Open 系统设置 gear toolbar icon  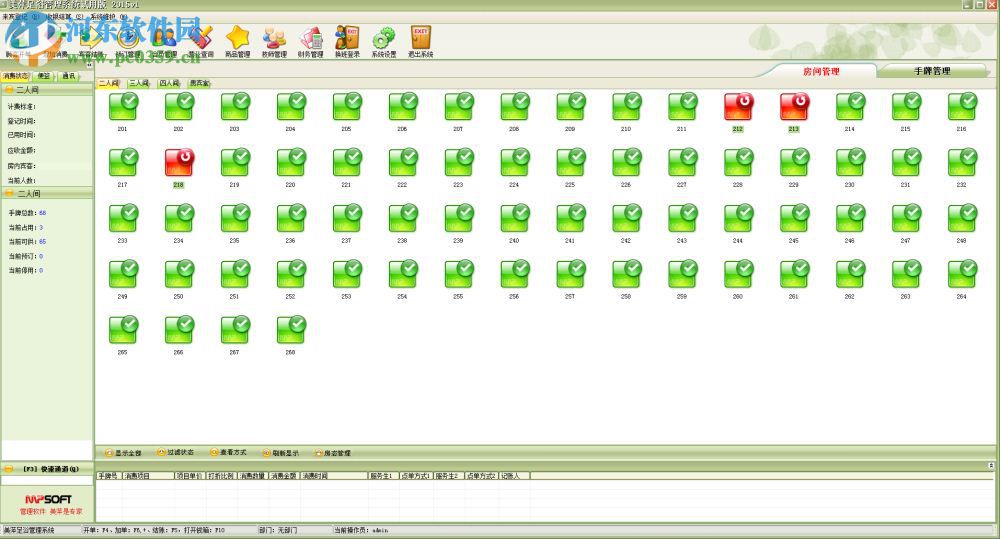pos(384,41)
